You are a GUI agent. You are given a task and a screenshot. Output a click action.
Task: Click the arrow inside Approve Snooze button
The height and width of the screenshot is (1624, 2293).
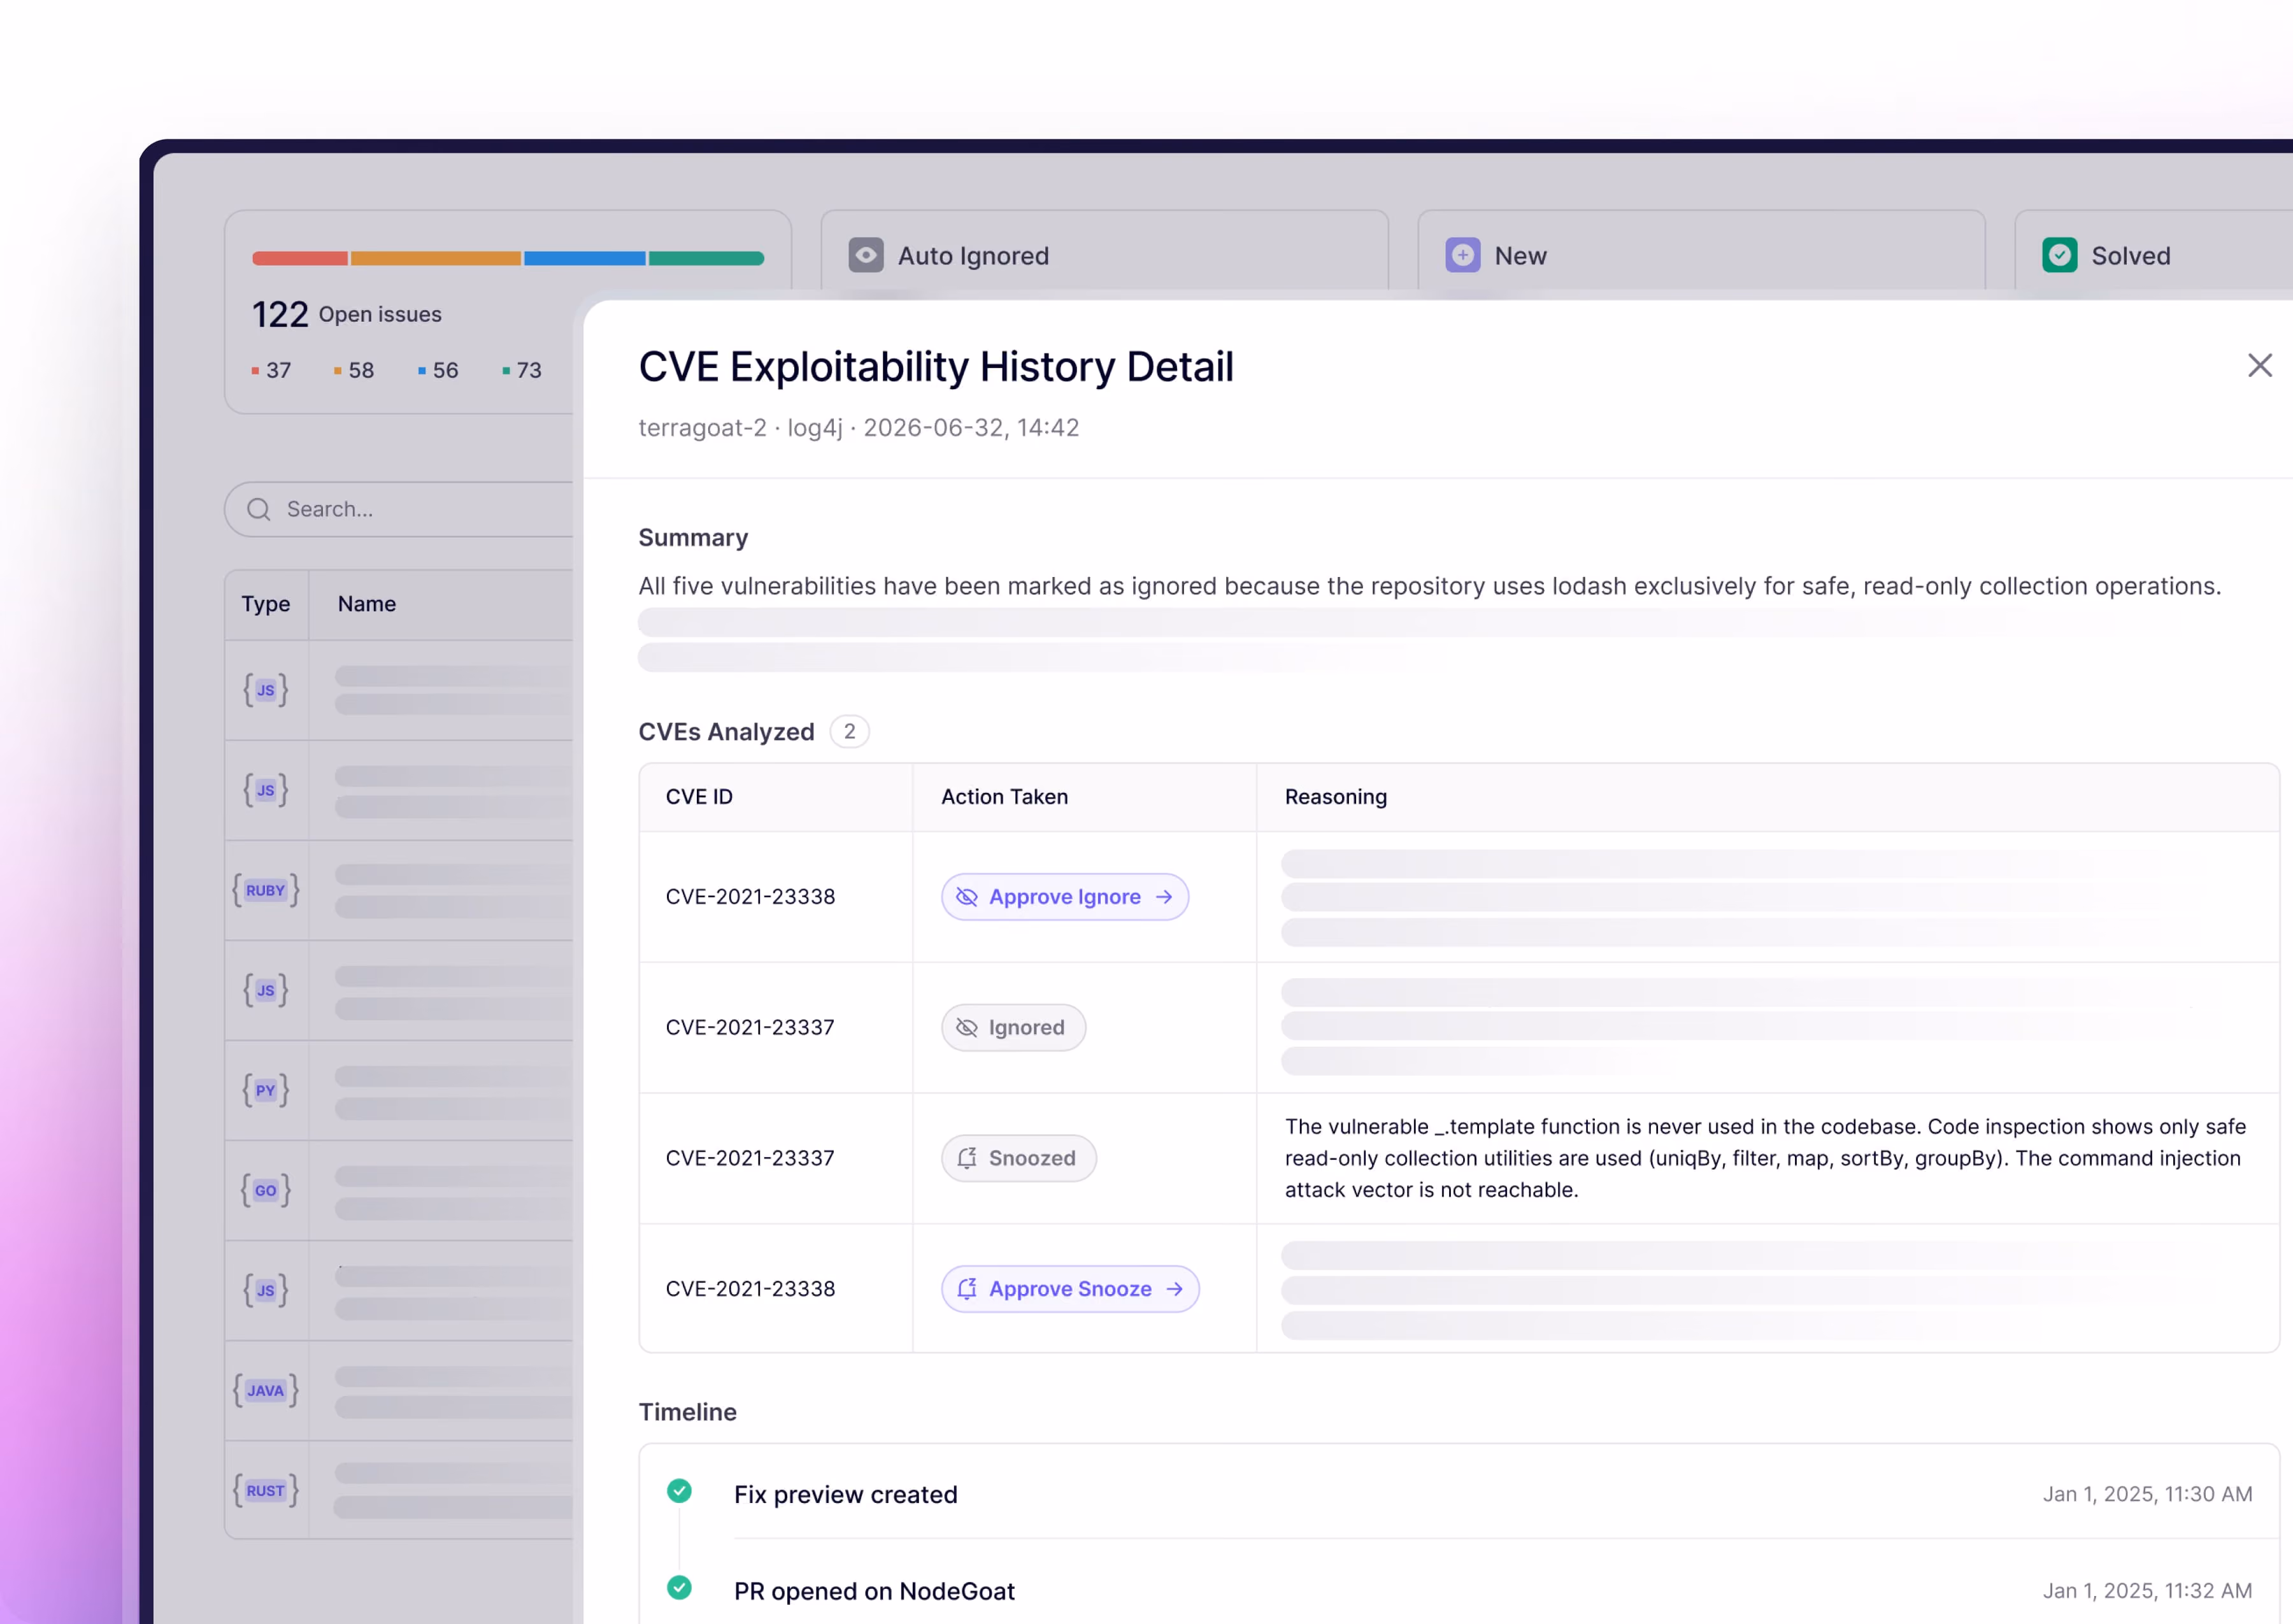tap(1175, 1289)
